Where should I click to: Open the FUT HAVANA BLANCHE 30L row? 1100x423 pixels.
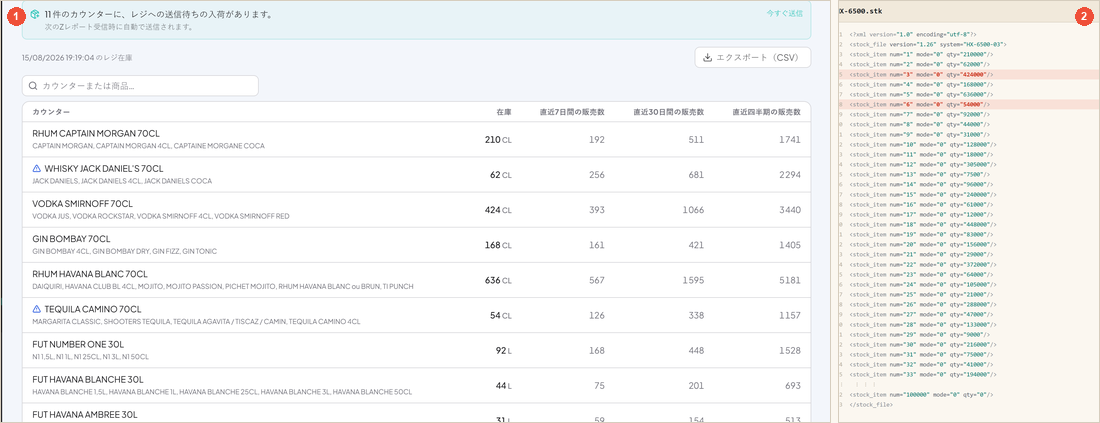click(x=416, y=385)
